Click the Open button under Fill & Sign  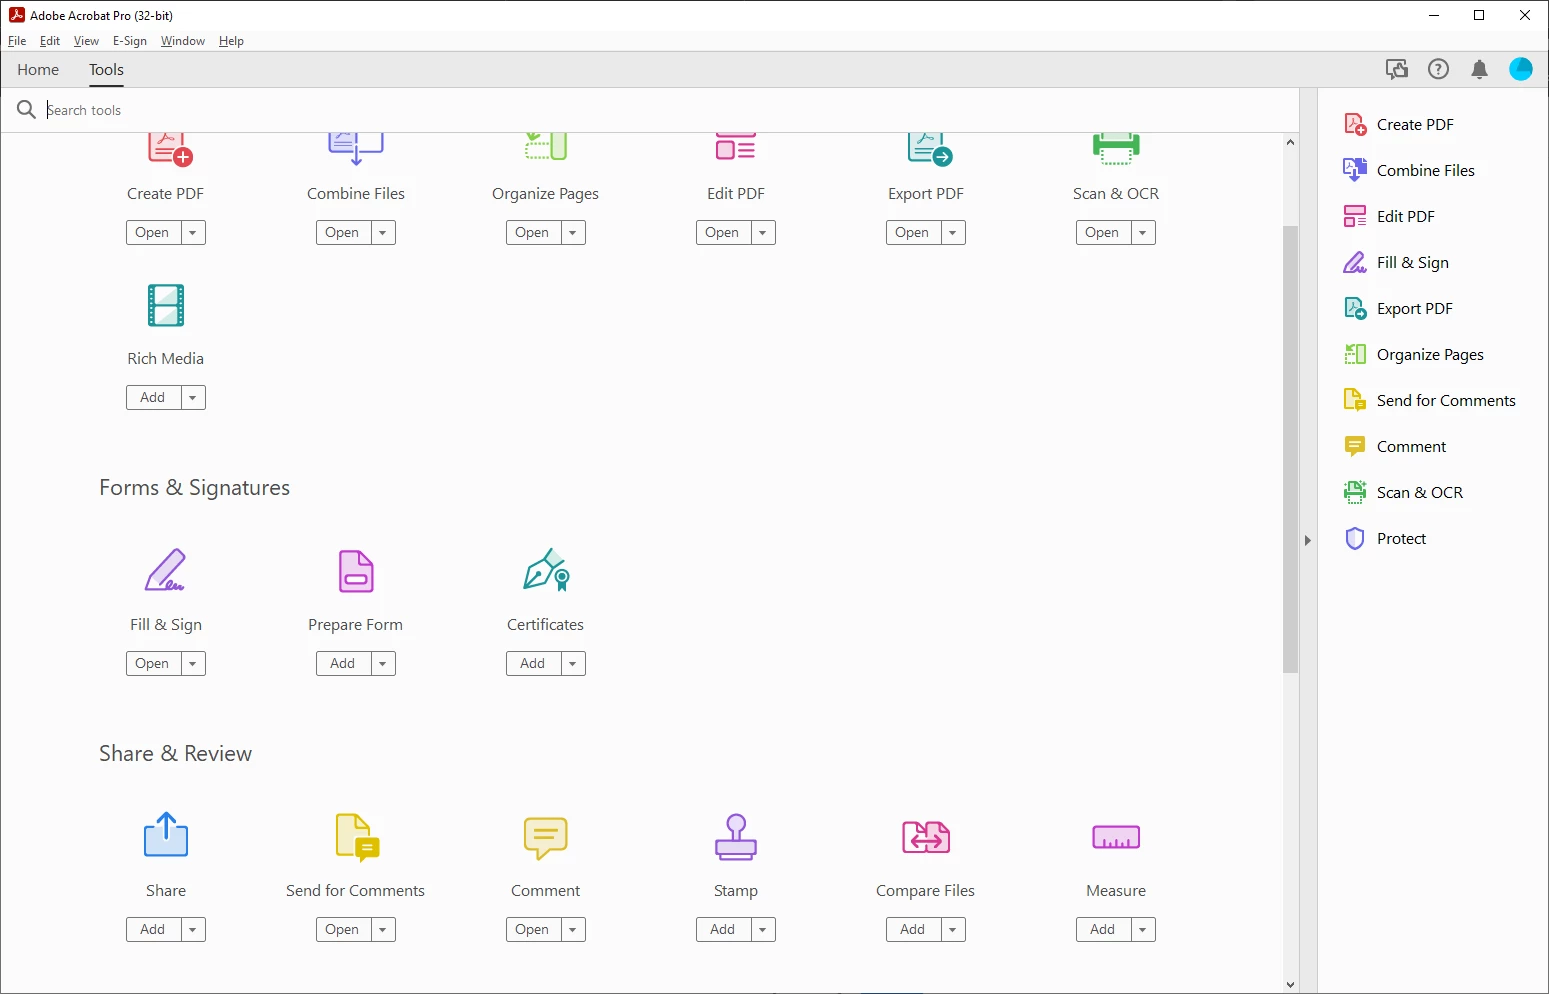pyautogui.click(x=153, y=664)
